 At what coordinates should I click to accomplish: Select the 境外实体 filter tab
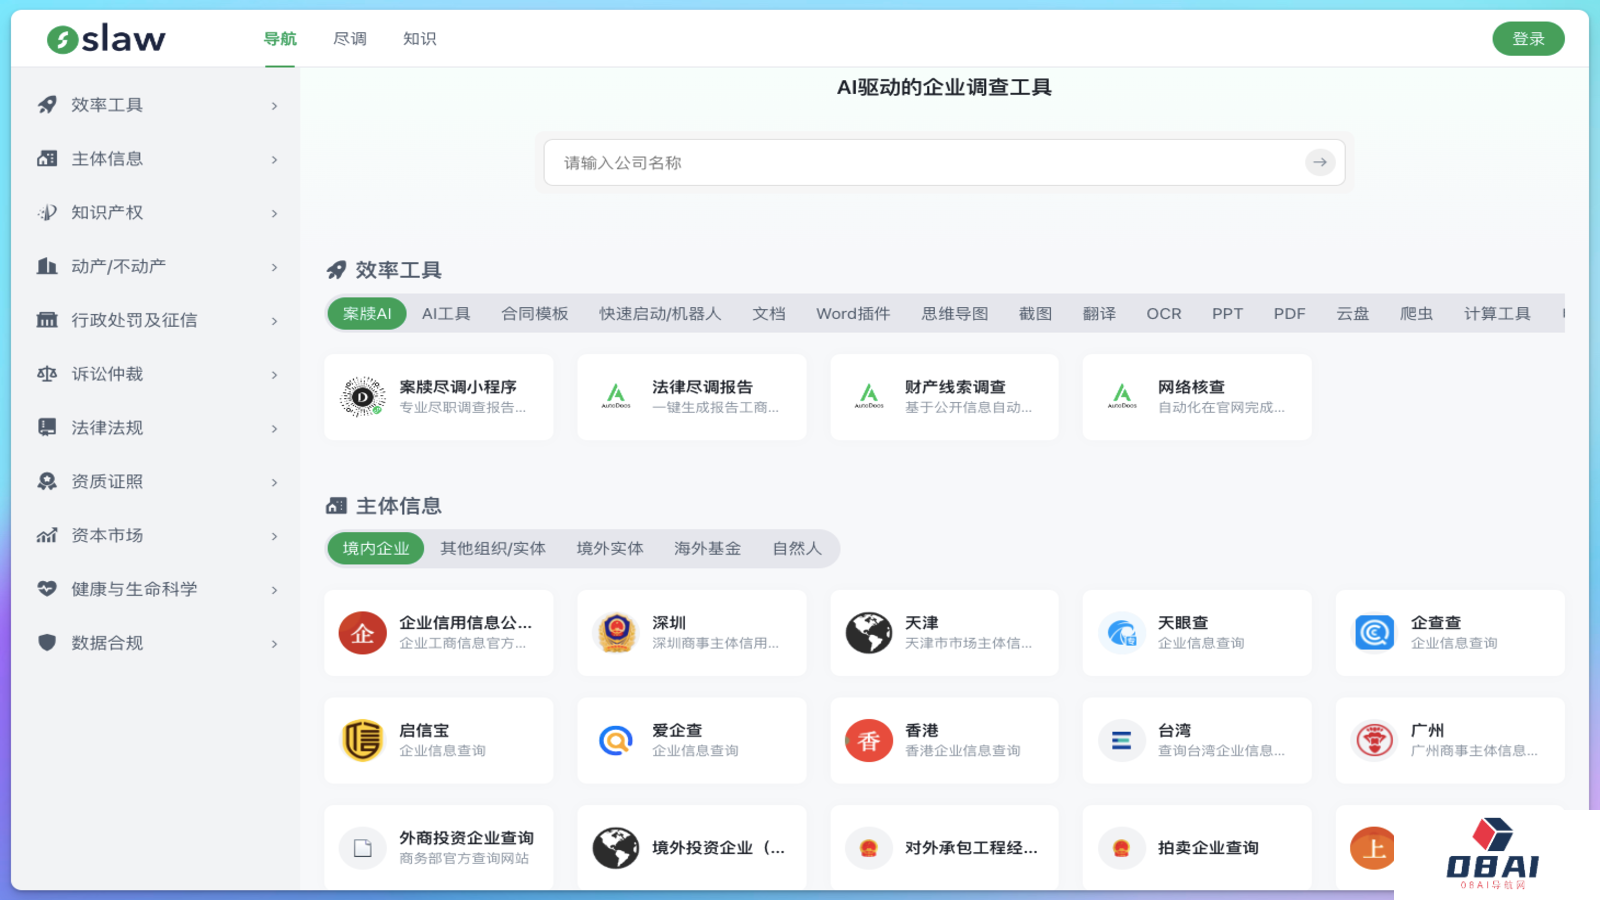pyautogui.click(x=609, y=549)
